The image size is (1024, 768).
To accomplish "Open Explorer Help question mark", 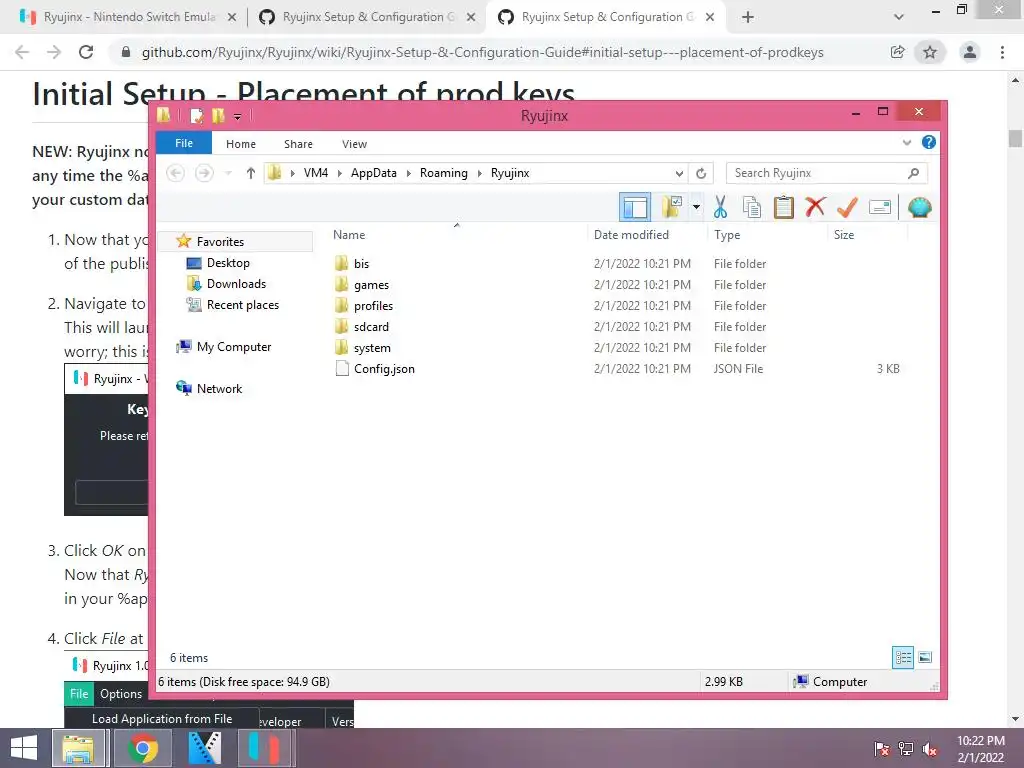I will click(x=928, y=142).
